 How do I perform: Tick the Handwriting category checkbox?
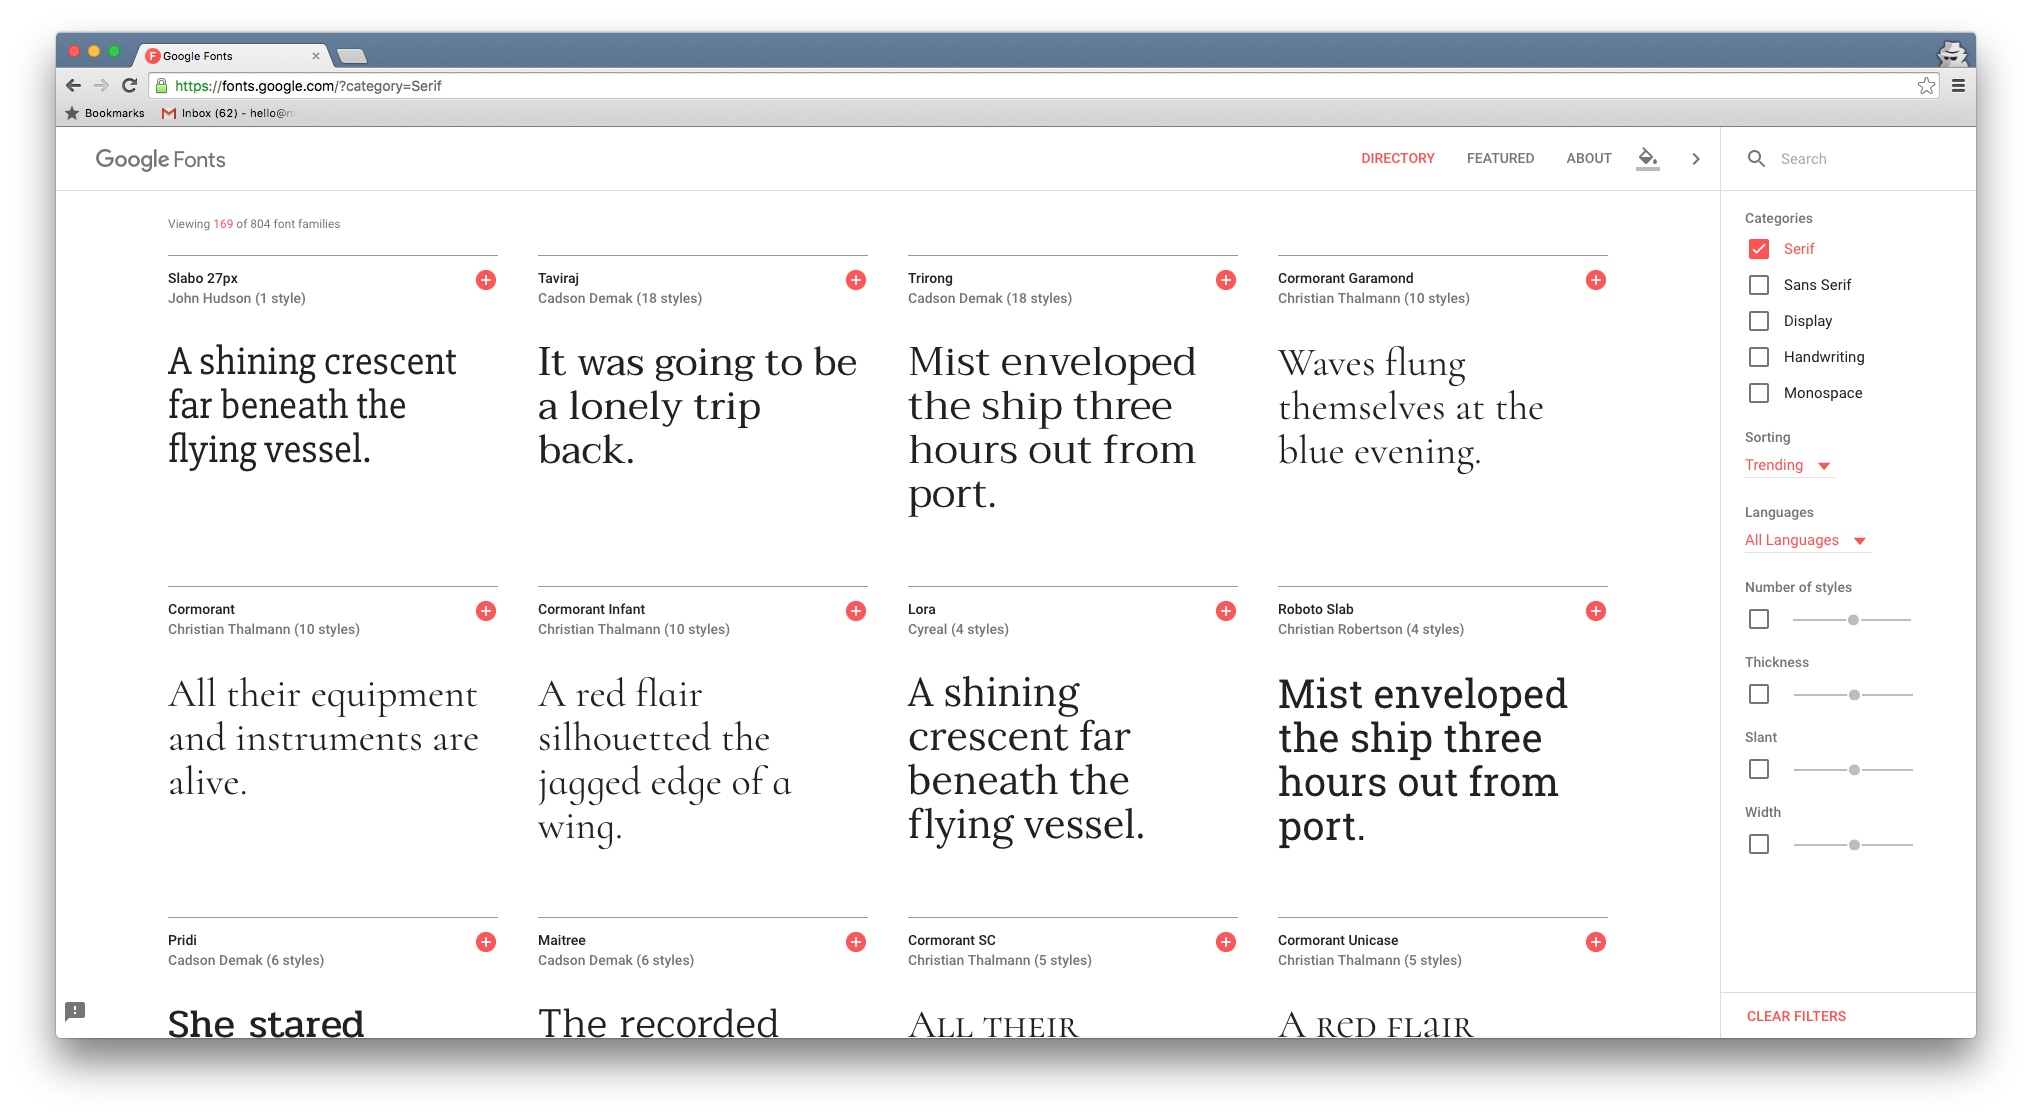[x=1759, y=357]
